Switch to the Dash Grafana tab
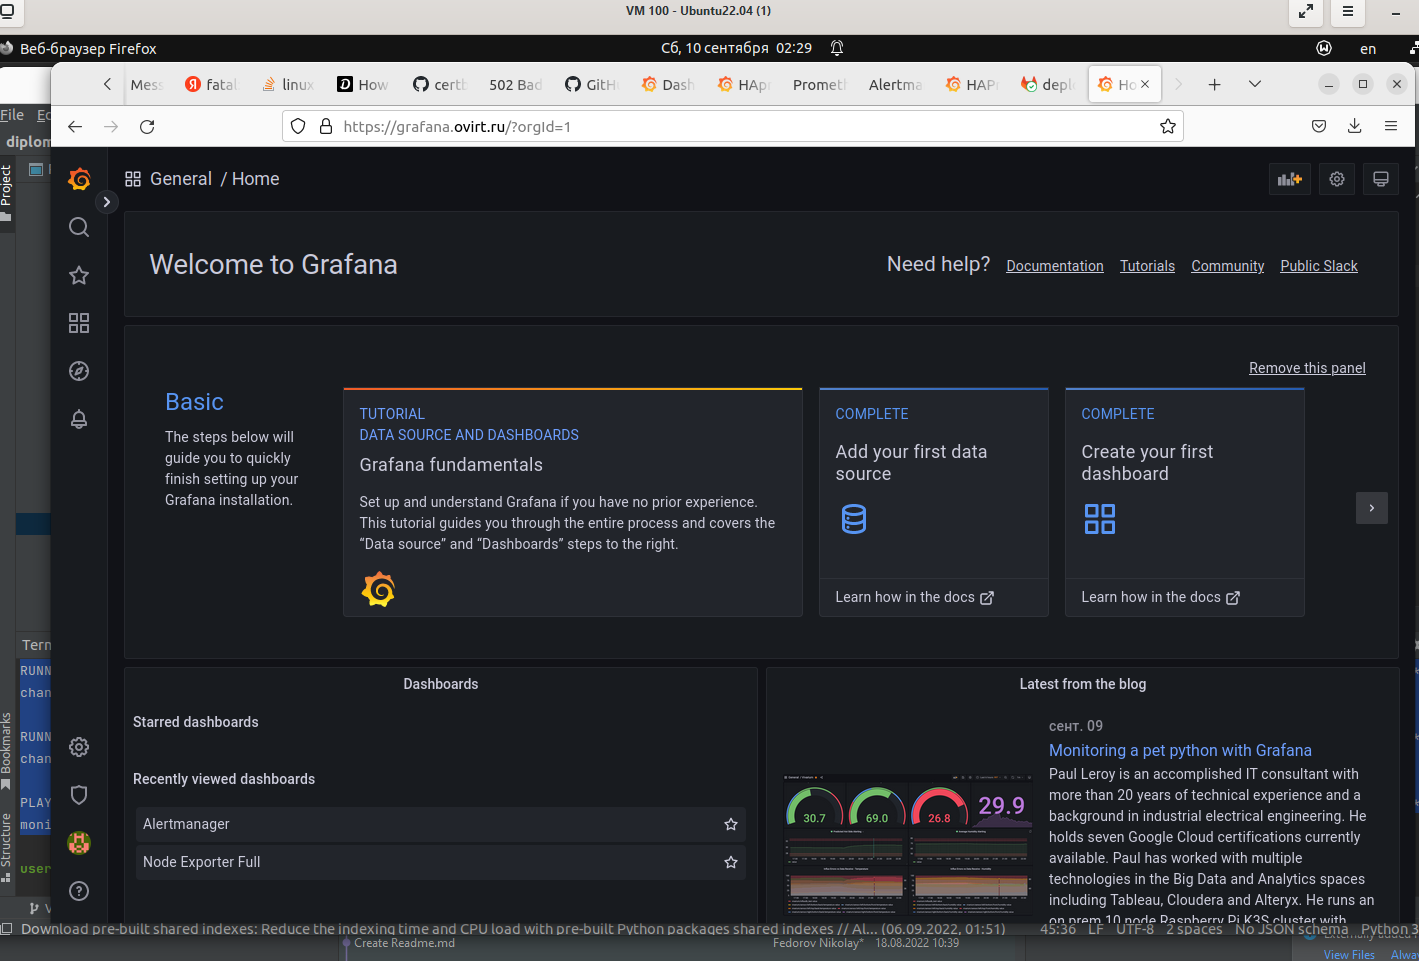The width and height of the screenshot is (1419, 961). point(667,84)
